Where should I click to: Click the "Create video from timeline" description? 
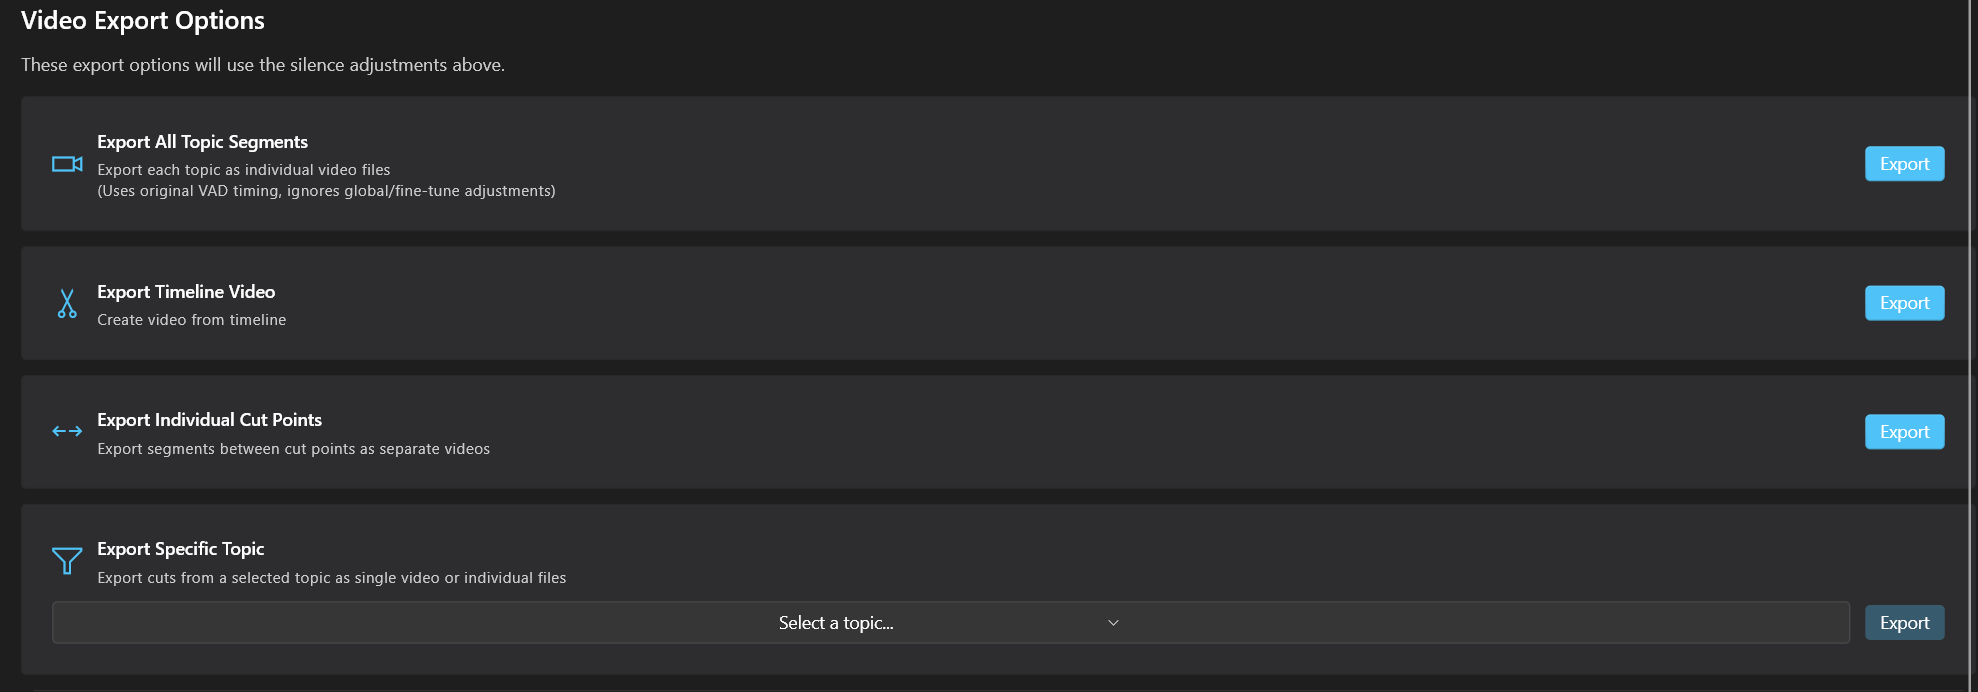[x=191, y=320]
